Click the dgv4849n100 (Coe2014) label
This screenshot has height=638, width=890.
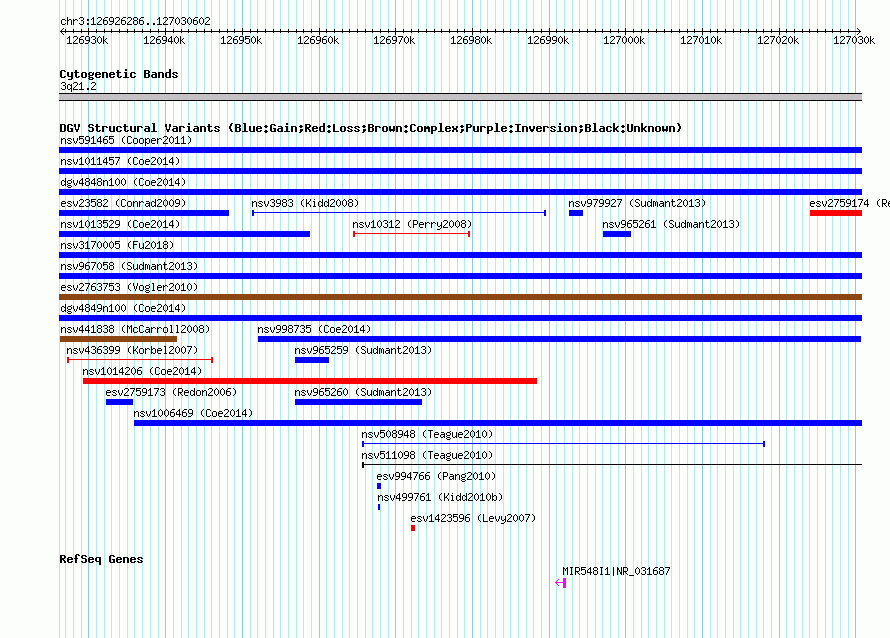coord(123,308)
